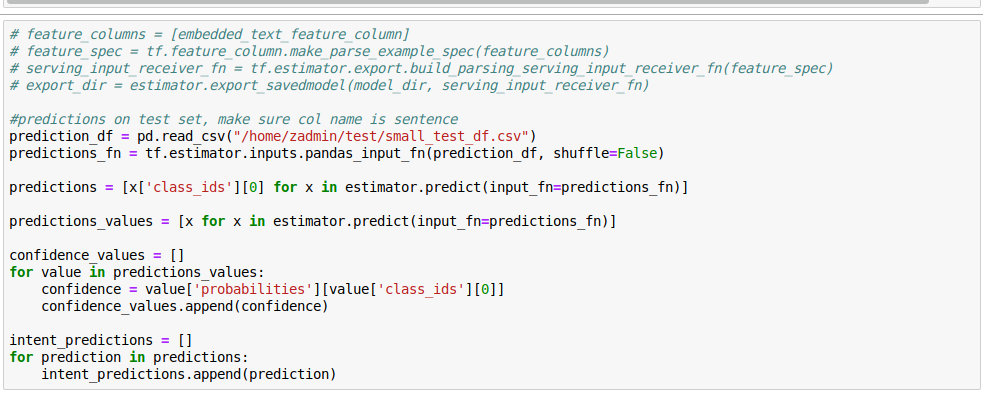Click the 'for prediction in predictions:' line

coord(129,357)
